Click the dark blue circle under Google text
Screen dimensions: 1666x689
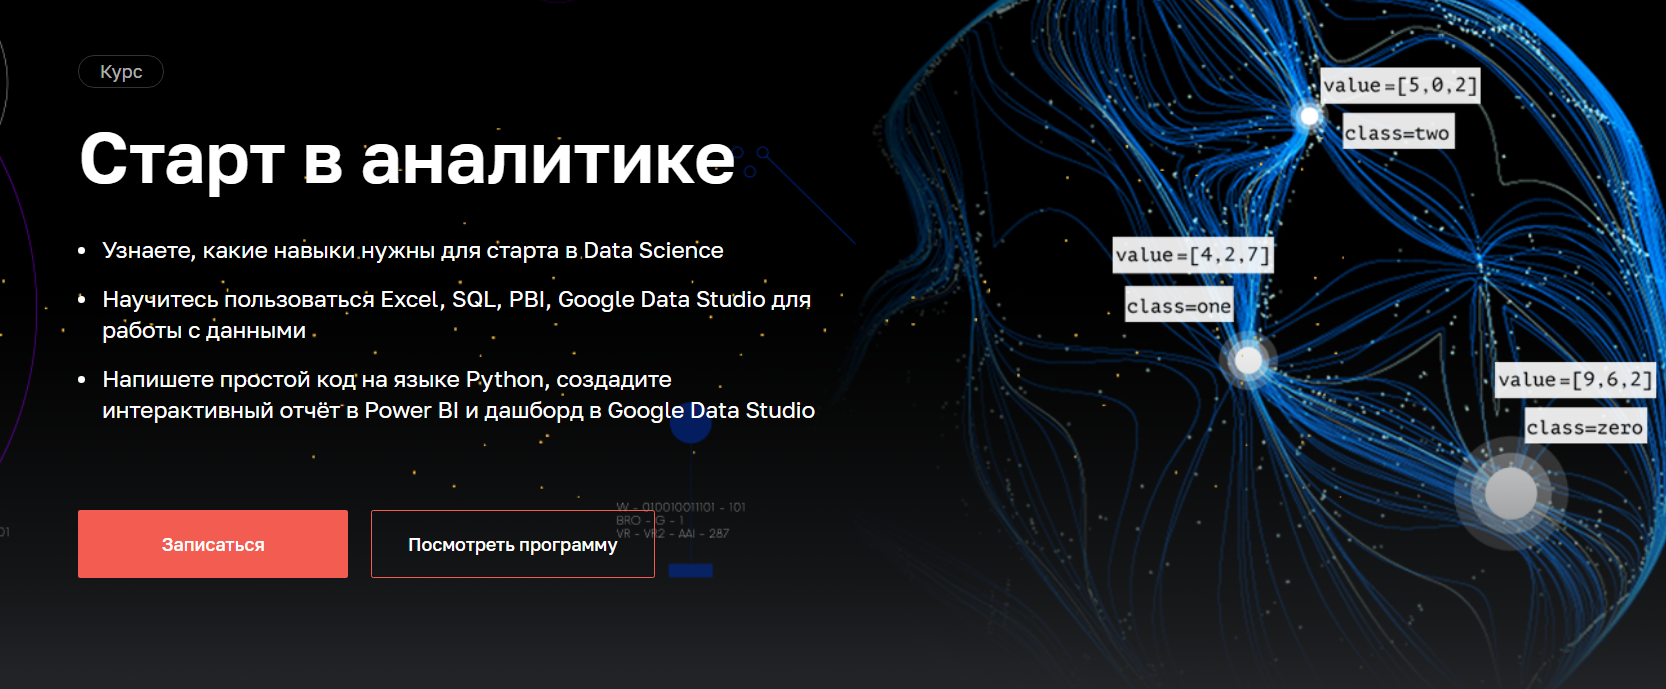(x=690, y=428)
